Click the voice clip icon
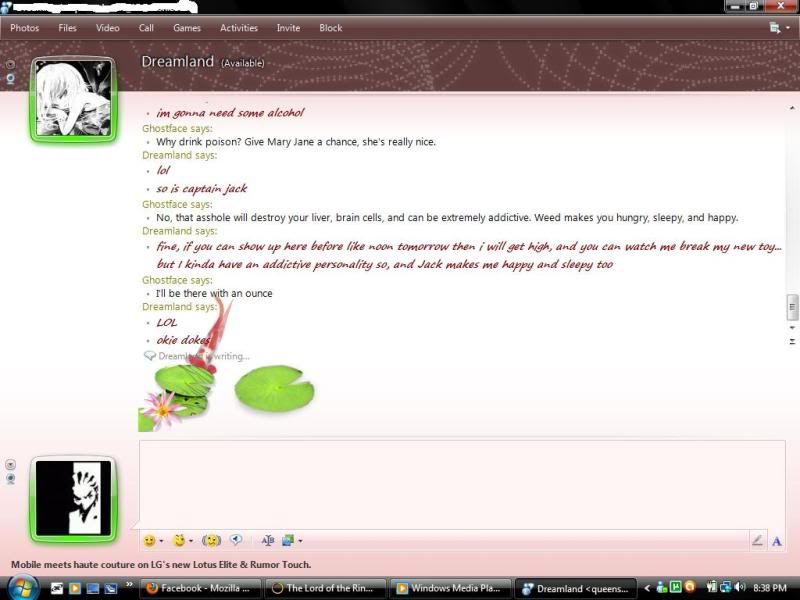 [237, 540]
